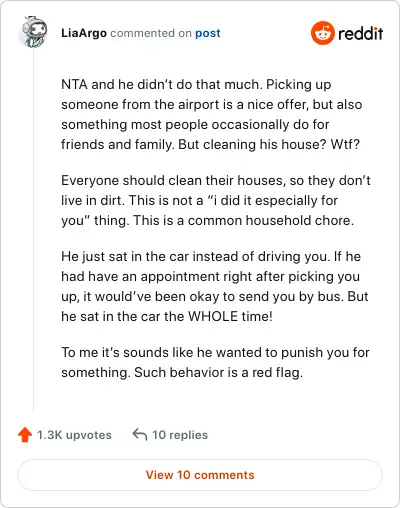Open the "10 replies" label
400x508 pixels.
pos(180,435)
